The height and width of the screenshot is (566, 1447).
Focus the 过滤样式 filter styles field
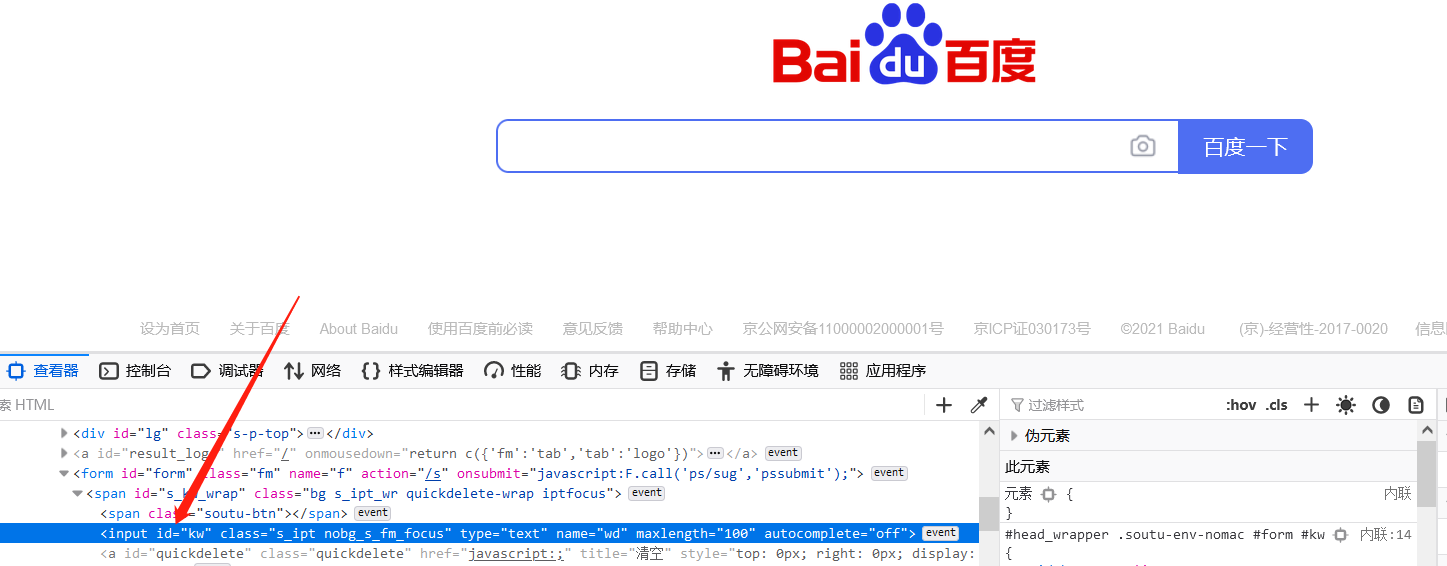(x=1110, y=405)
